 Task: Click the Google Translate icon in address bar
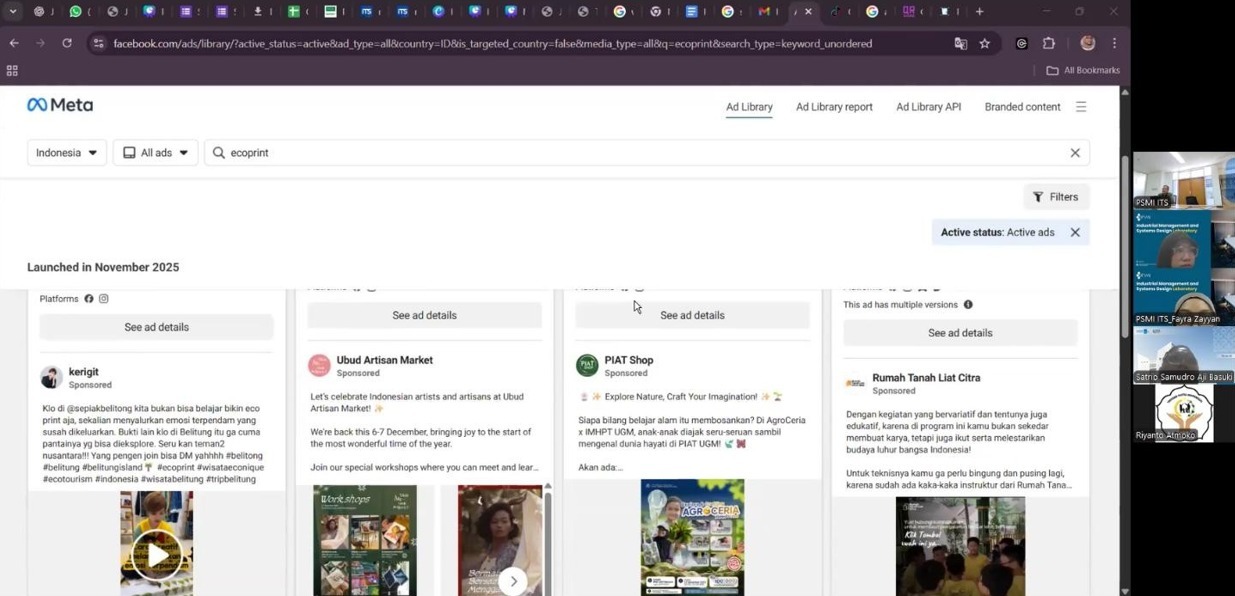click(x=960, y=44)
